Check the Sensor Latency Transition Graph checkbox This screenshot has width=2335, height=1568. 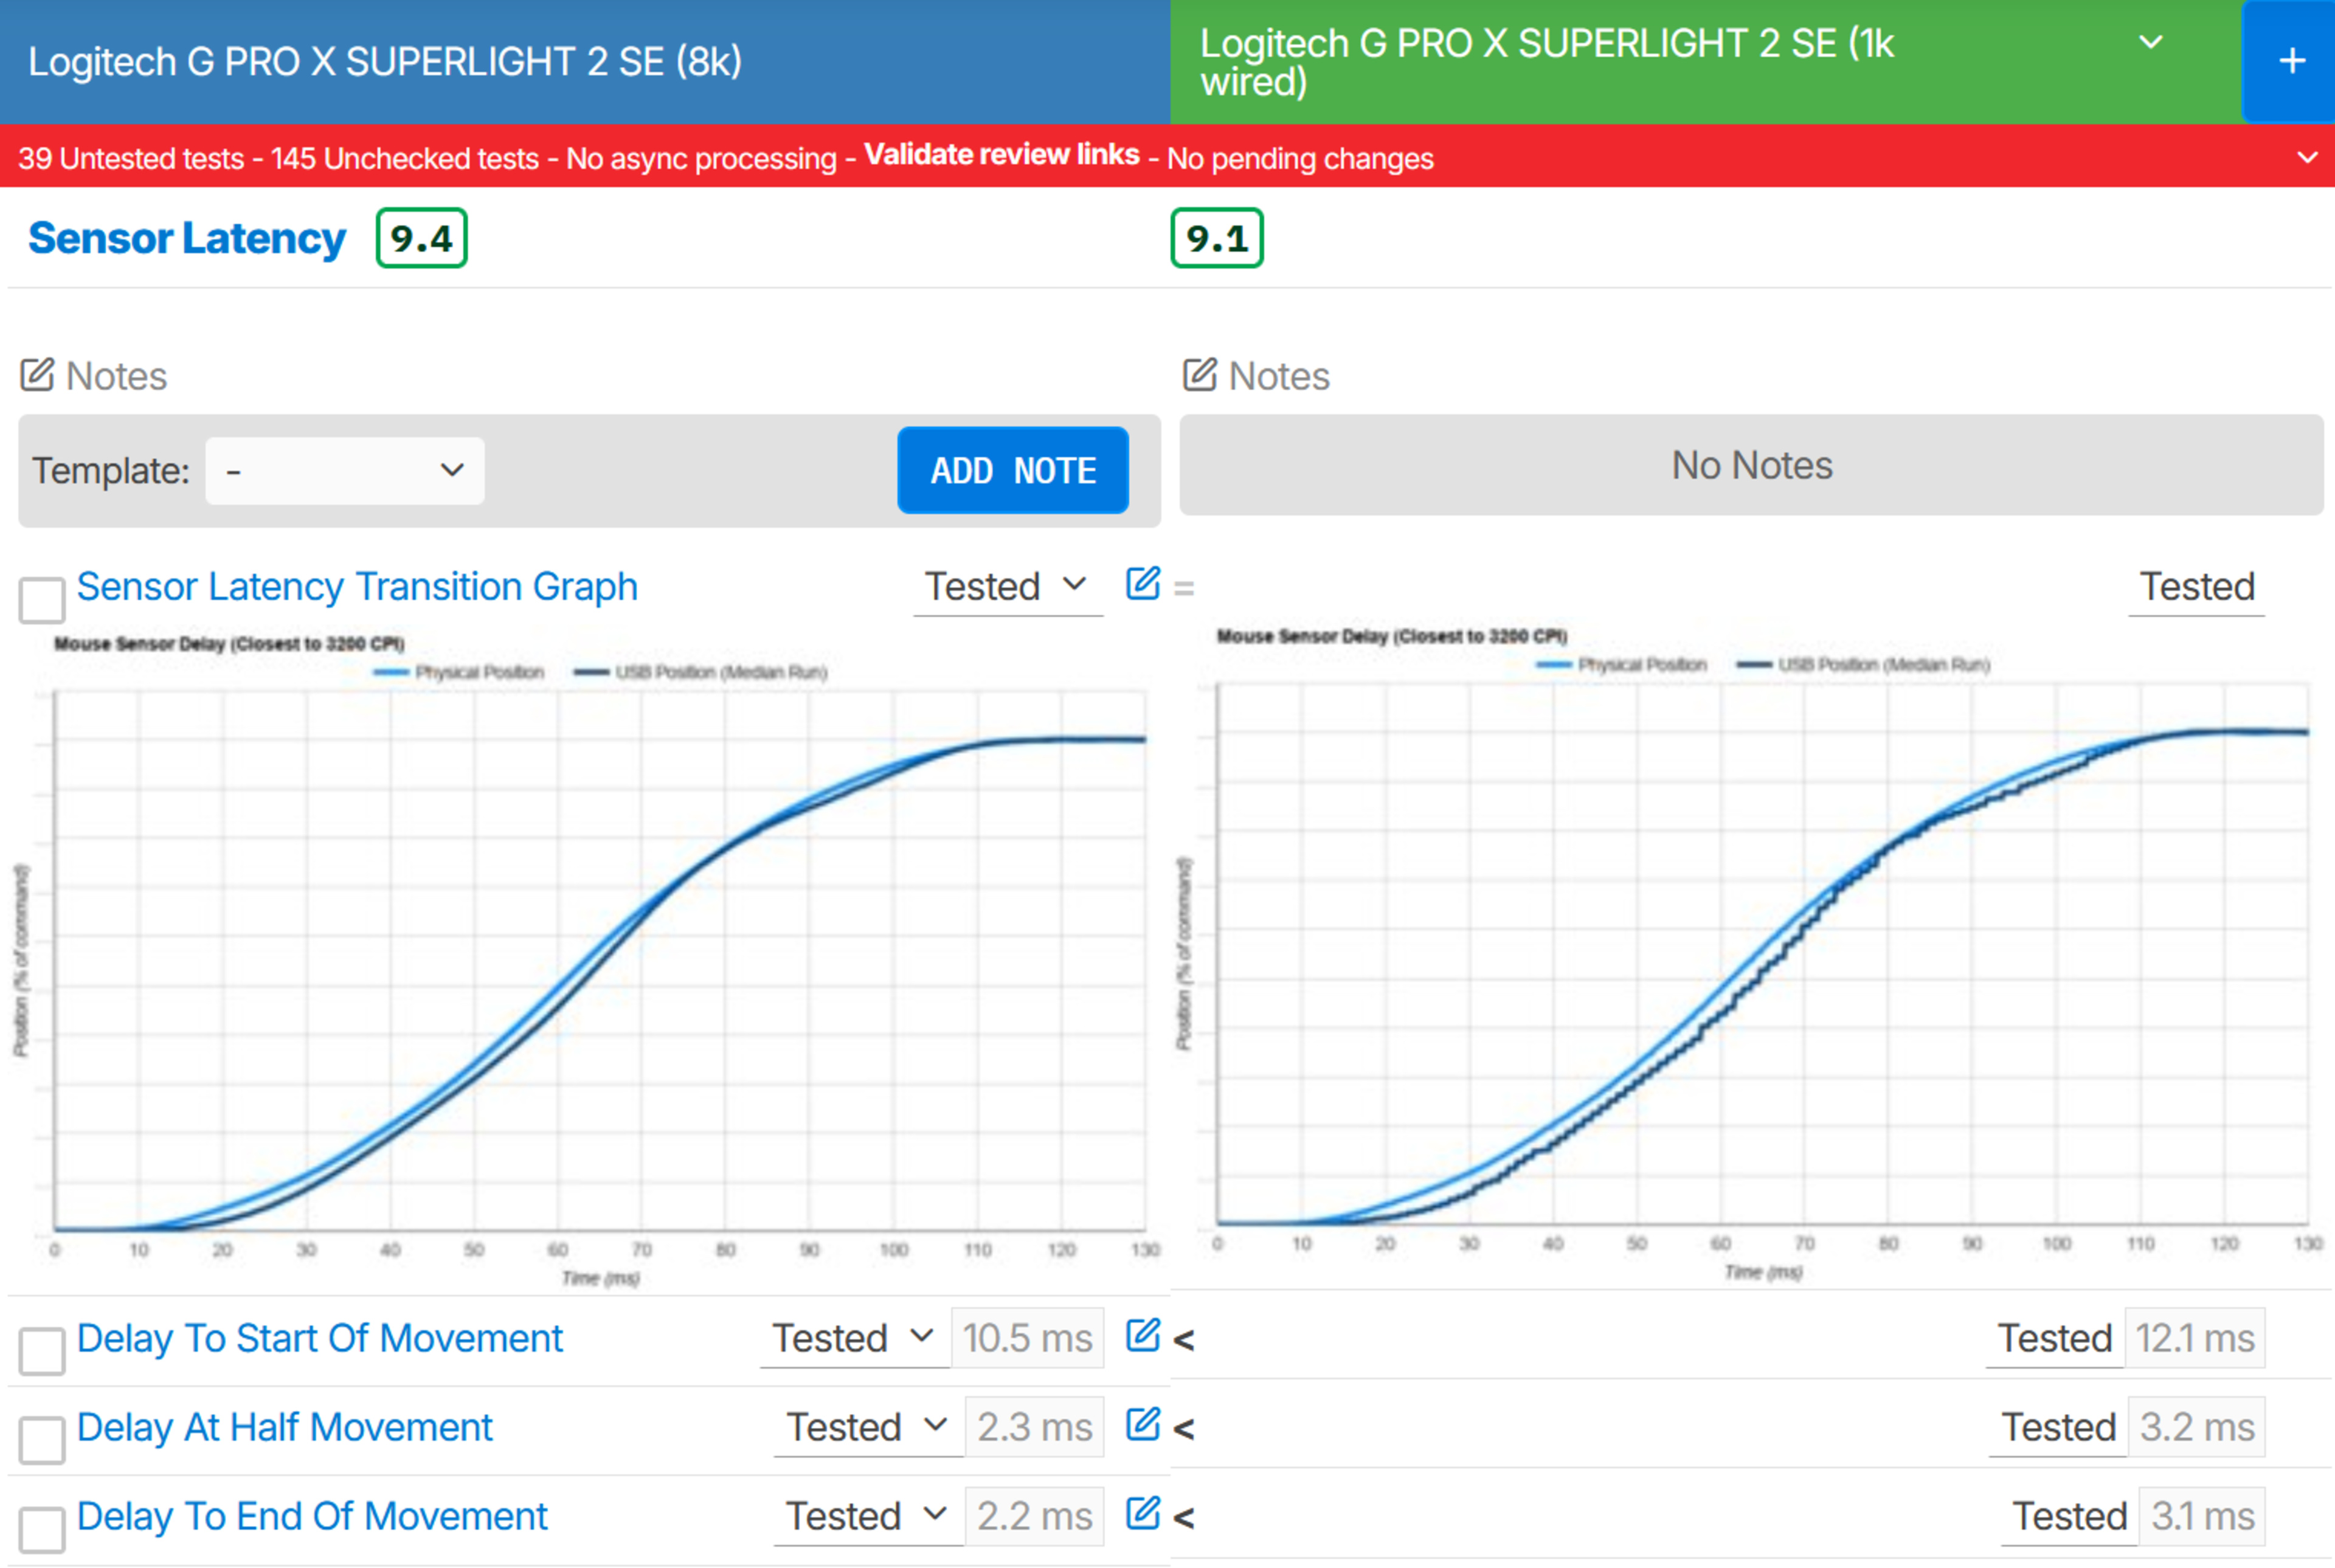42,599
